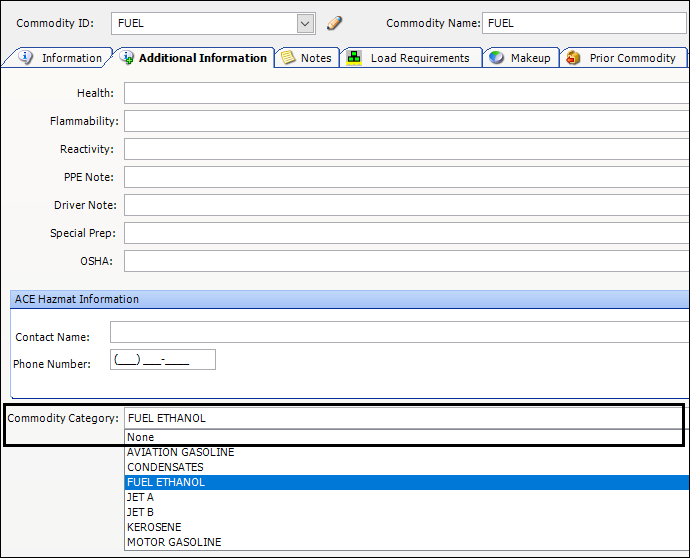Click the Phone Number masked field

[x=163, y=360]
